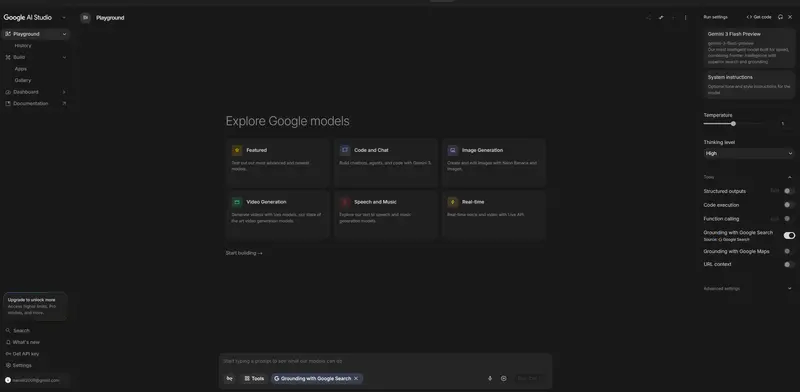This screenshot has height=392, width=800.
Task: Click the add media plus icon
Action: coord(504,378)
